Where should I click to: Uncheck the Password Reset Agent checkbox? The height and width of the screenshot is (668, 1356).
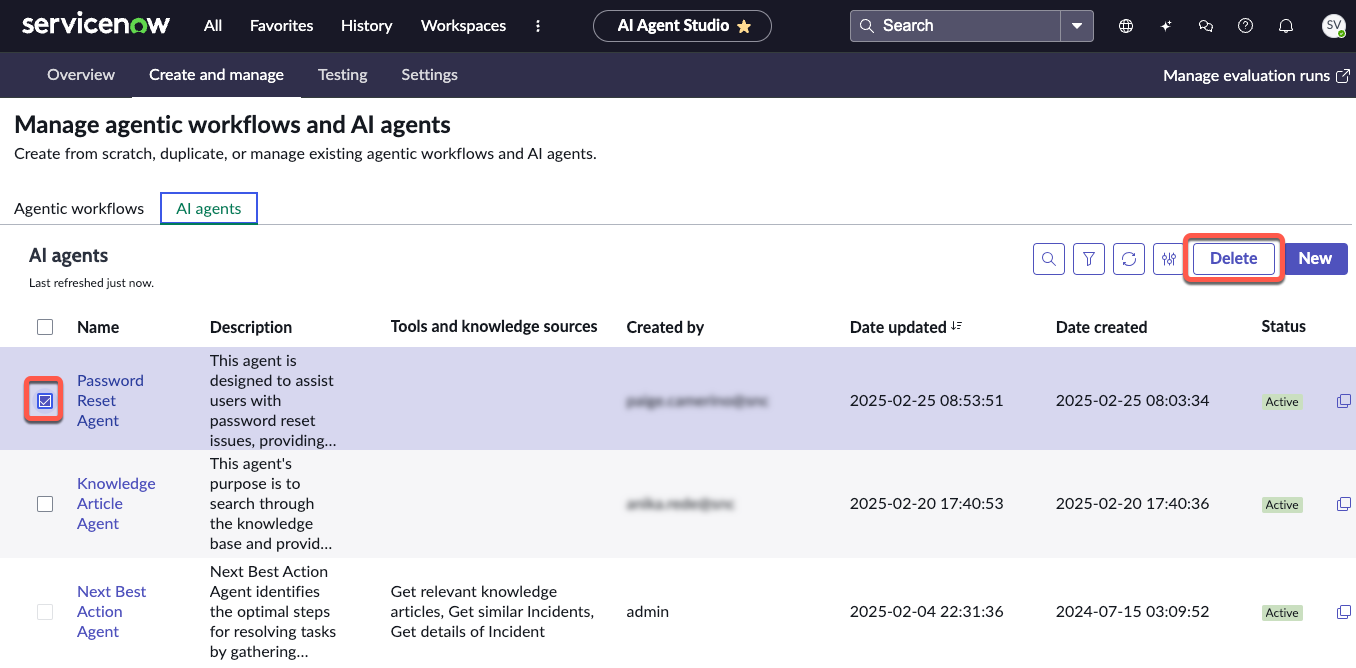coord(45,401)
